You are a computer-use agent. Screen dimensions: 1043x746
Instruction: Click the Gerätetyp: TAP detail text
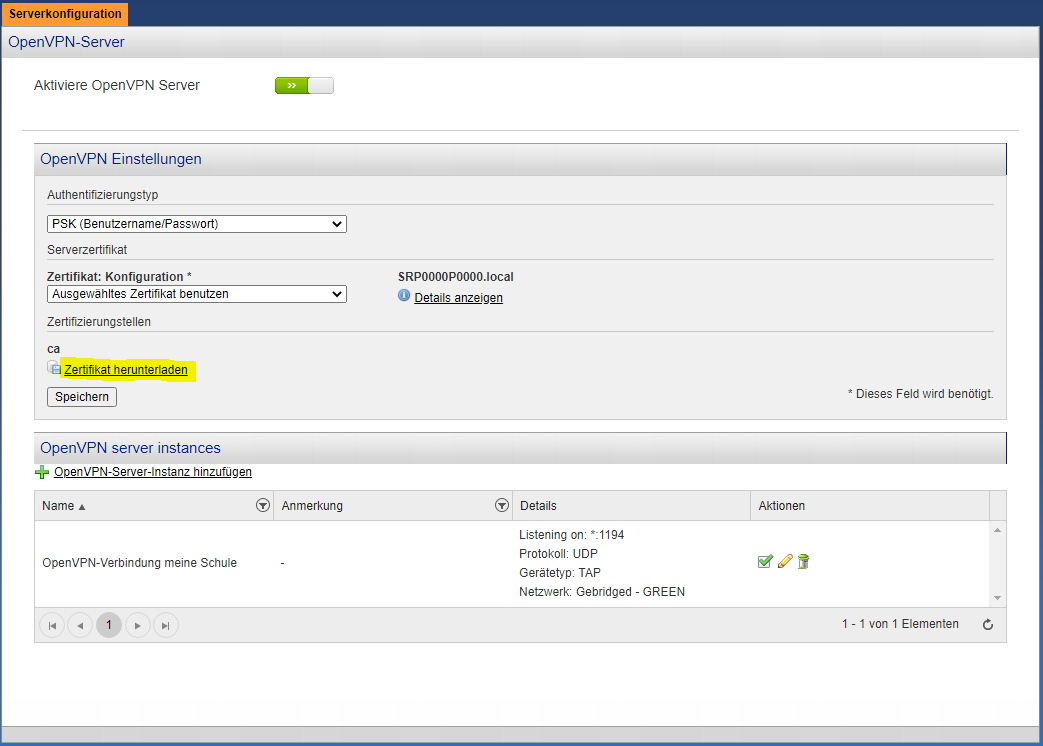coord(559,573)
